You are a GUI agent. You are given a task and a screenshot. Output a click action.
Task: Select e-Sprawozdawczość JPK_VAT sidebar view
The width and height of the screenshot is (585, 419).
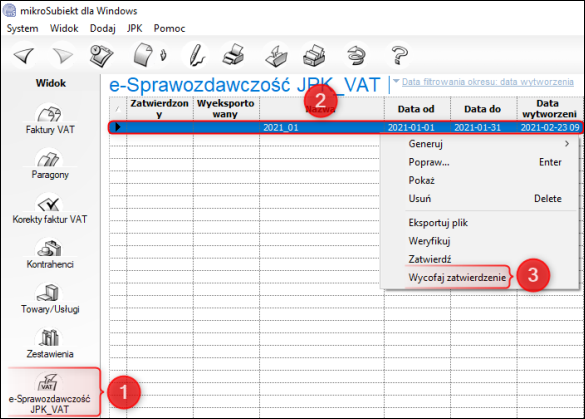pyautogui.click(x=50, y=393)
